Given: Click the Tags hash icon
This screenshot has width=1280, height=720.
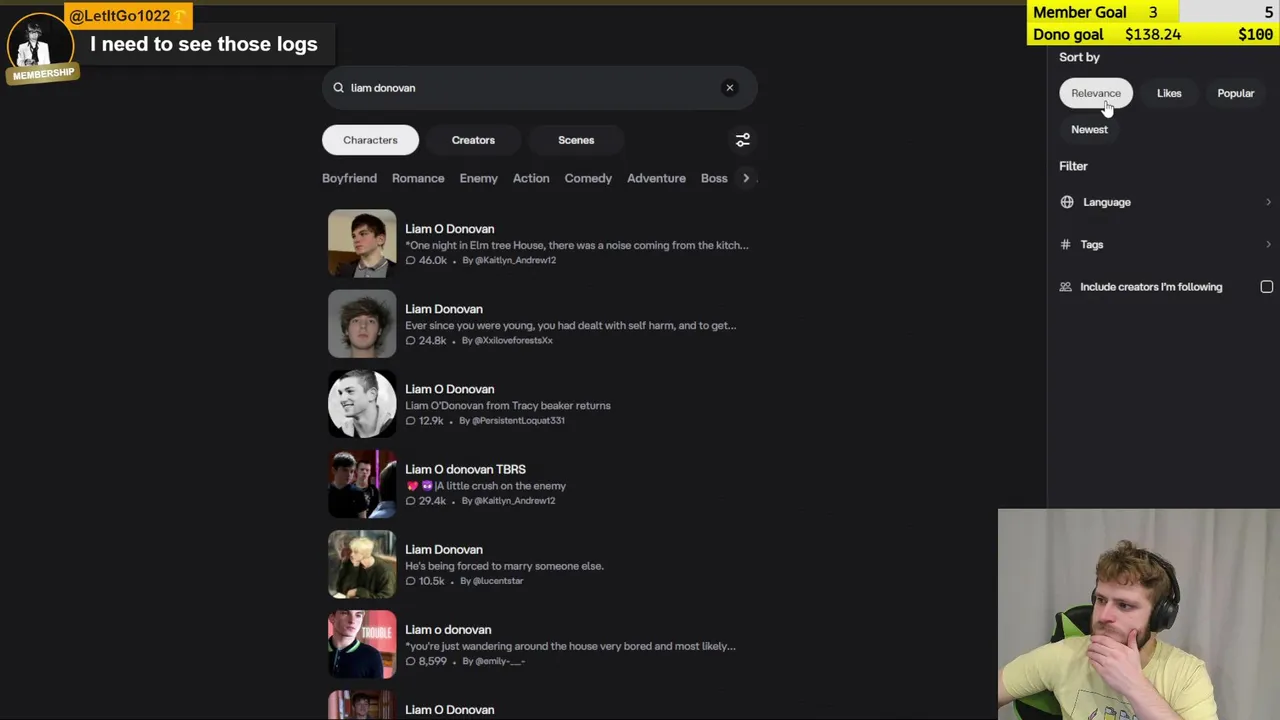Looking at the screenshot, I should click(x=1066, y=244).
